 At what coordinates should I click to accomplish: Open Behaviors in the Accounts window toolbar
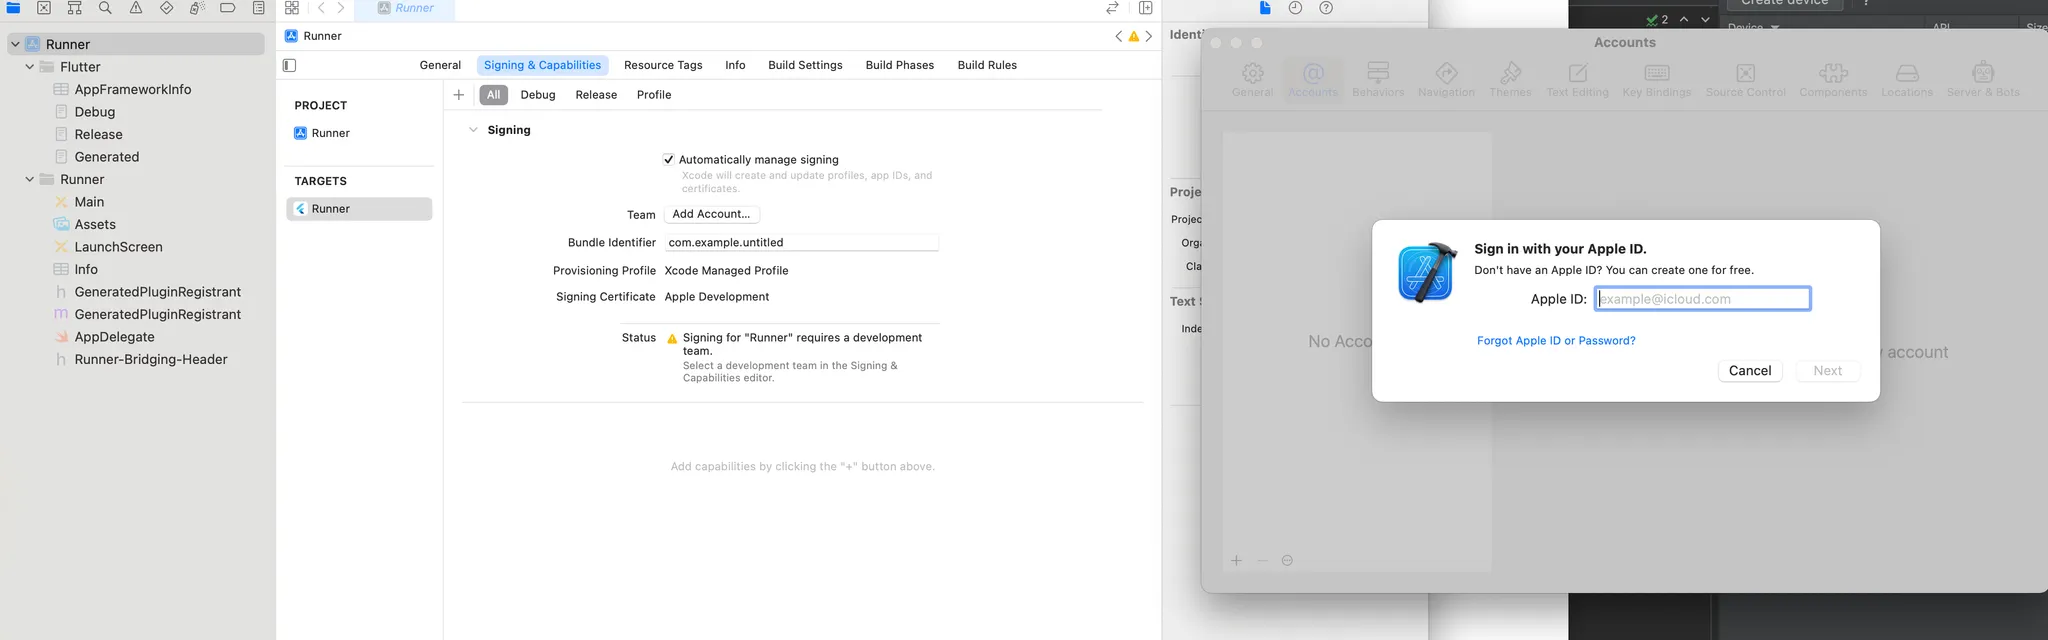click(1378, 80)
